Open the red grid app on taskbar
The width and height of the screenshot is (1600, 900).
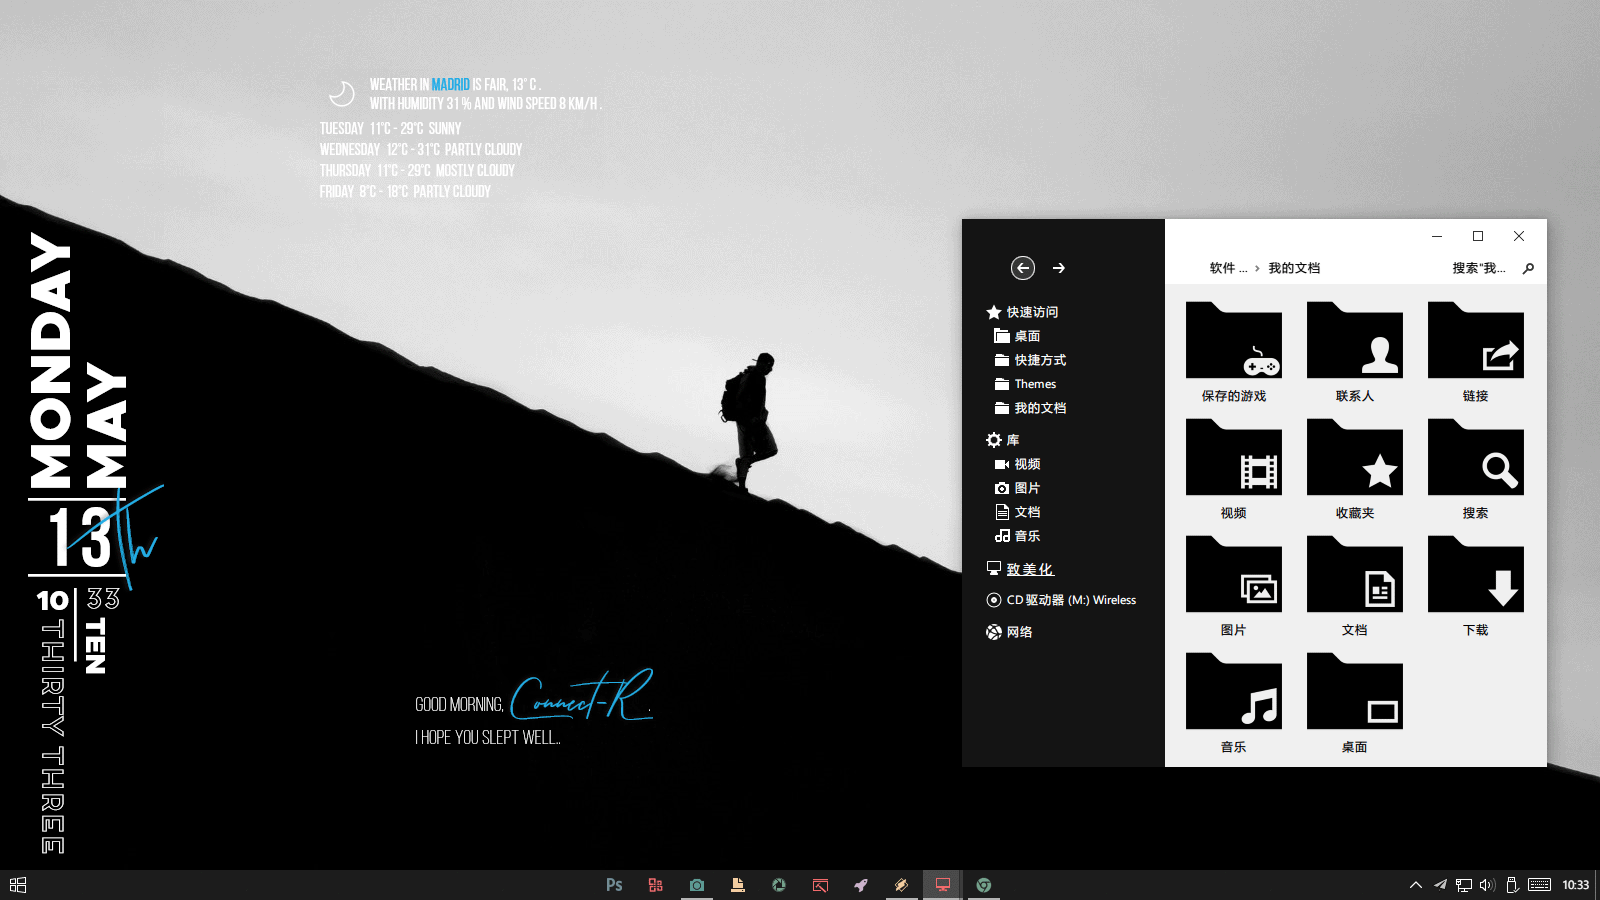click(655, 885)
